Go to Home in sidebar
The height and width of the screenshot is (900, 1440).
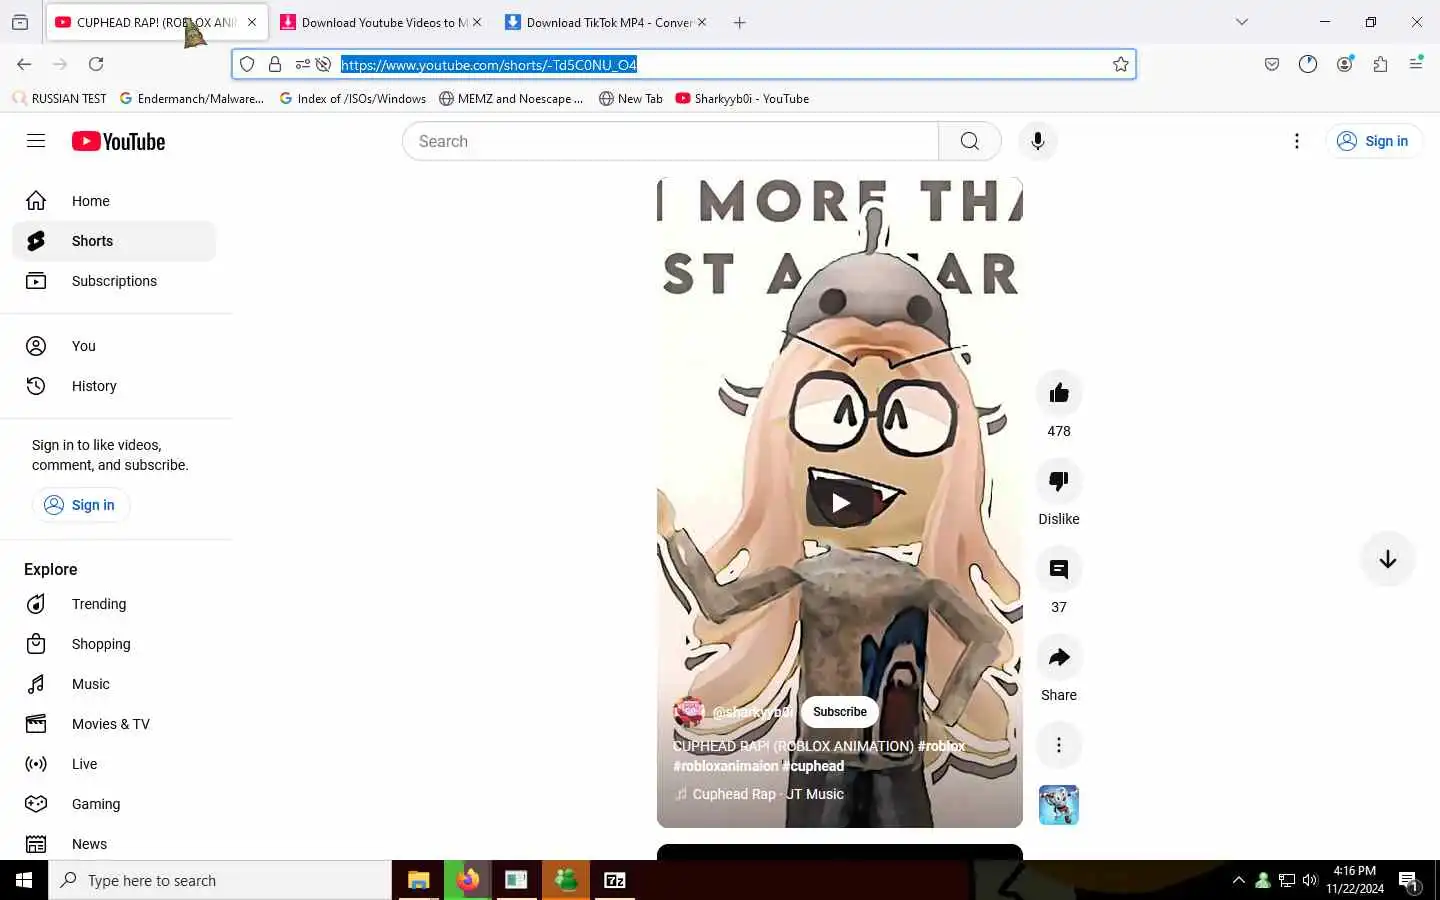tap(114, 201)
